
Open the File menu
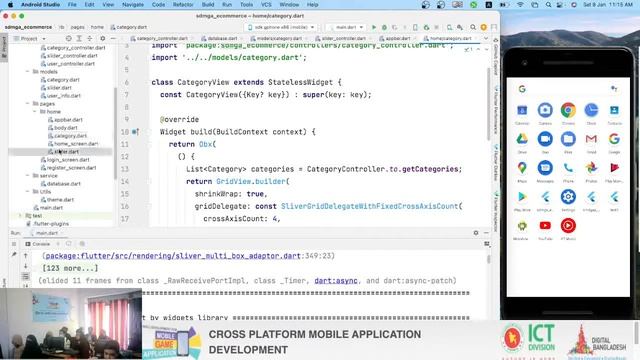tap(72, 5)
